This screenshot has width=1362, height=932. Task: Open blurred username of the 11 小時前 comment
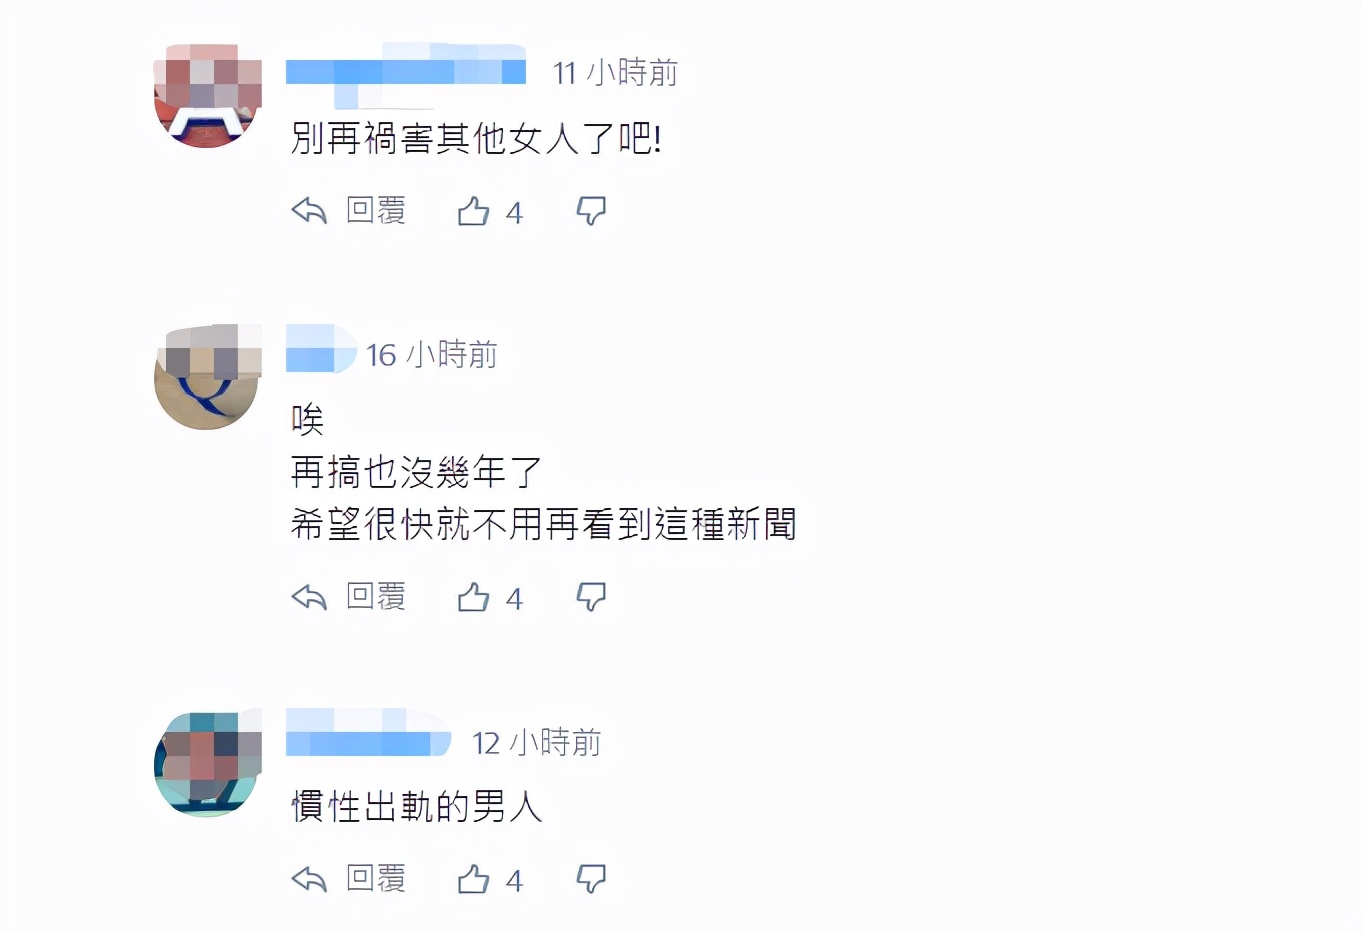(406, 72)
